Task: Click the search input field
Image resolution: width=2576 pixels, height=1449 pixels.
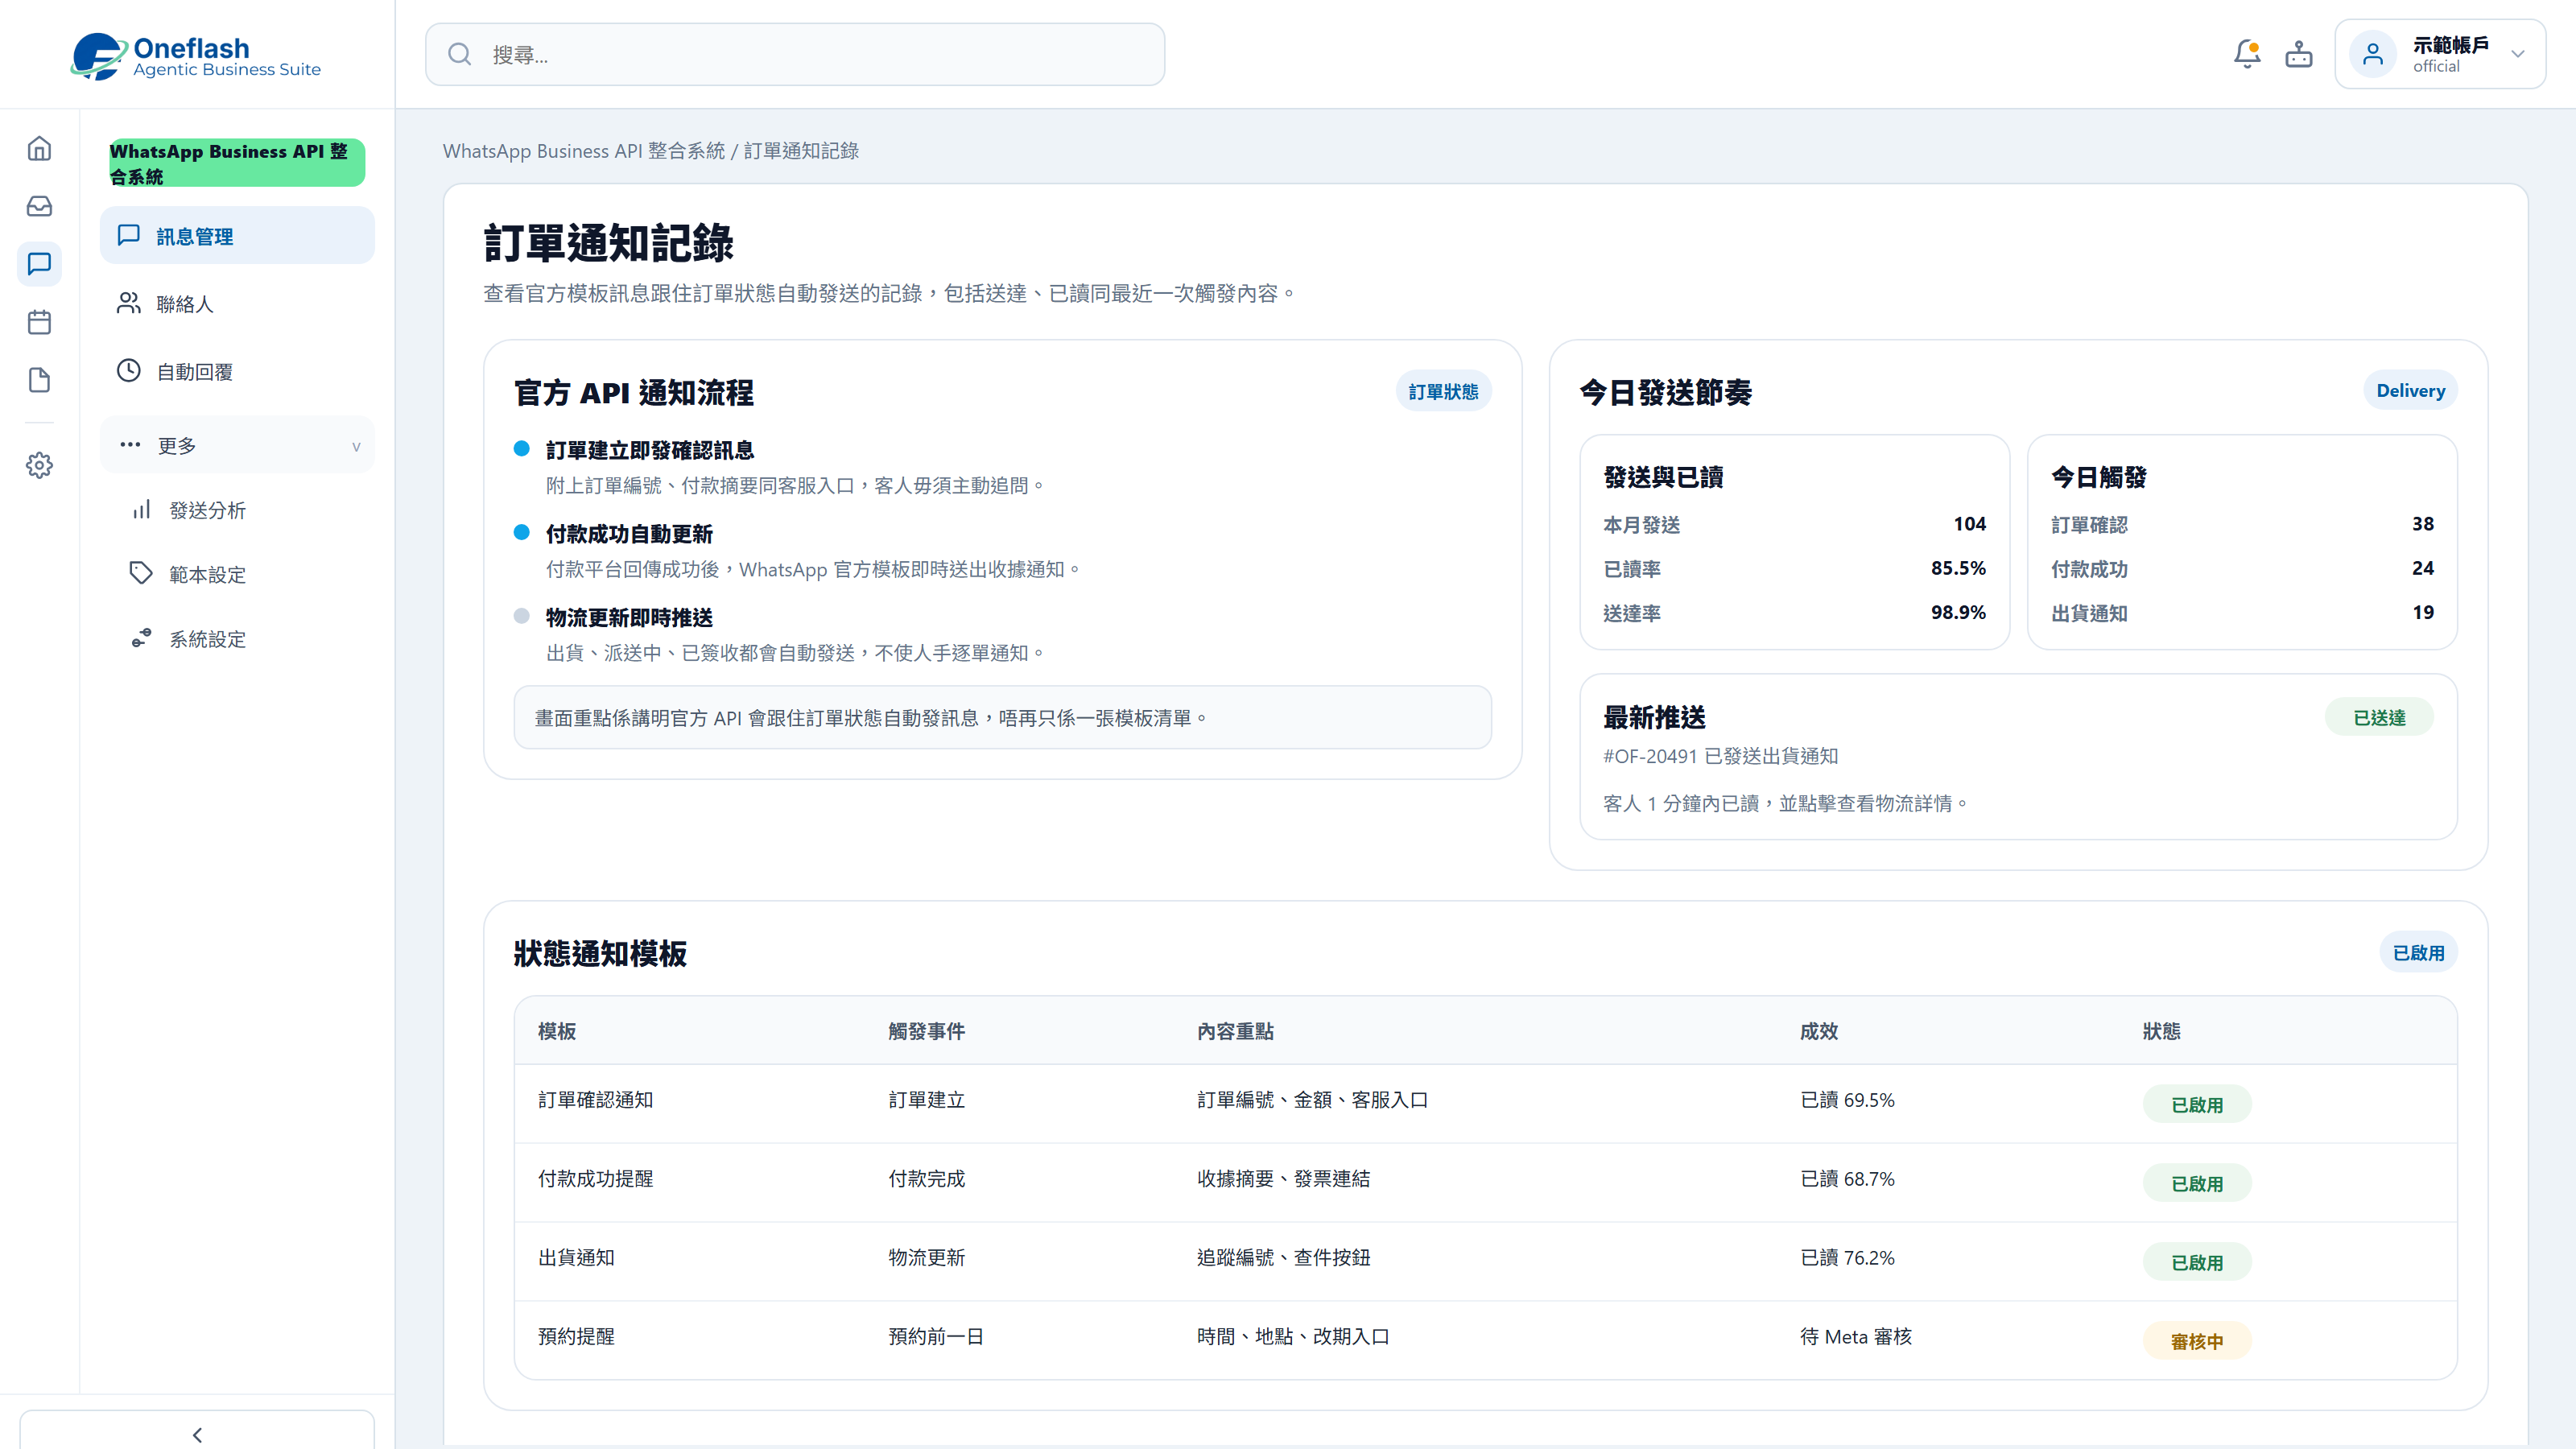Action: point(795,54)
